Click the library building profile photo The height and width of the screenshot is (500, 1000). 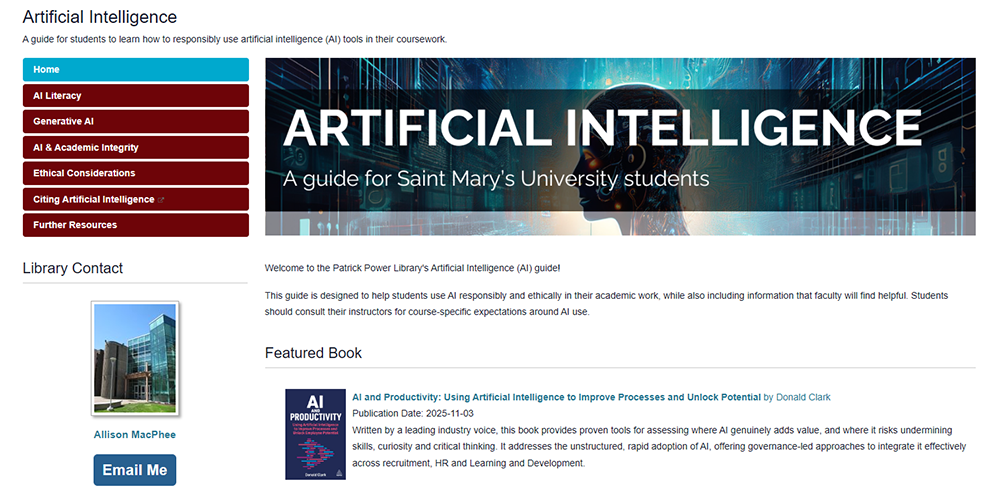135,358
